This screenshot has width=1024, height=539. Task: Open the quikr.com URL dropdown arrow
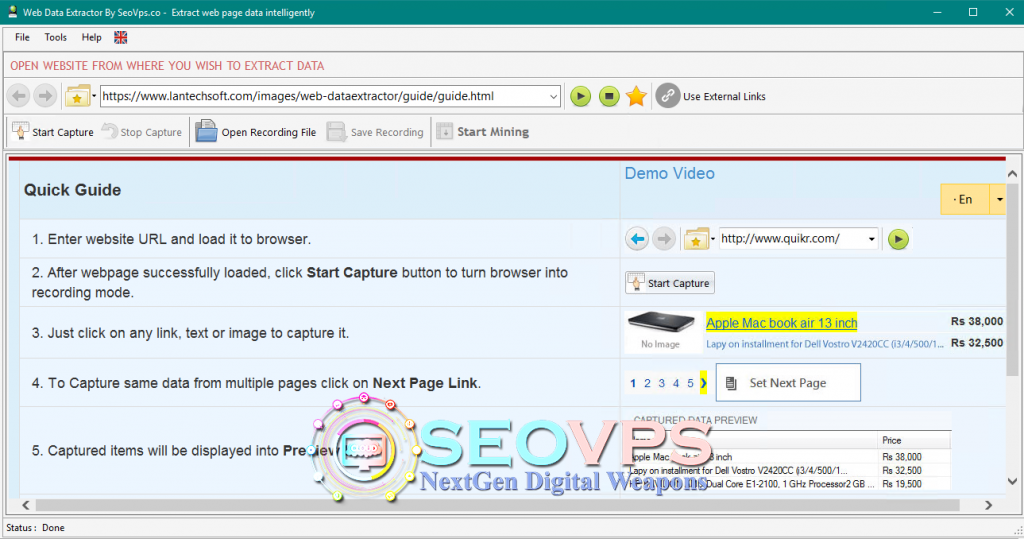pos(872,239)
